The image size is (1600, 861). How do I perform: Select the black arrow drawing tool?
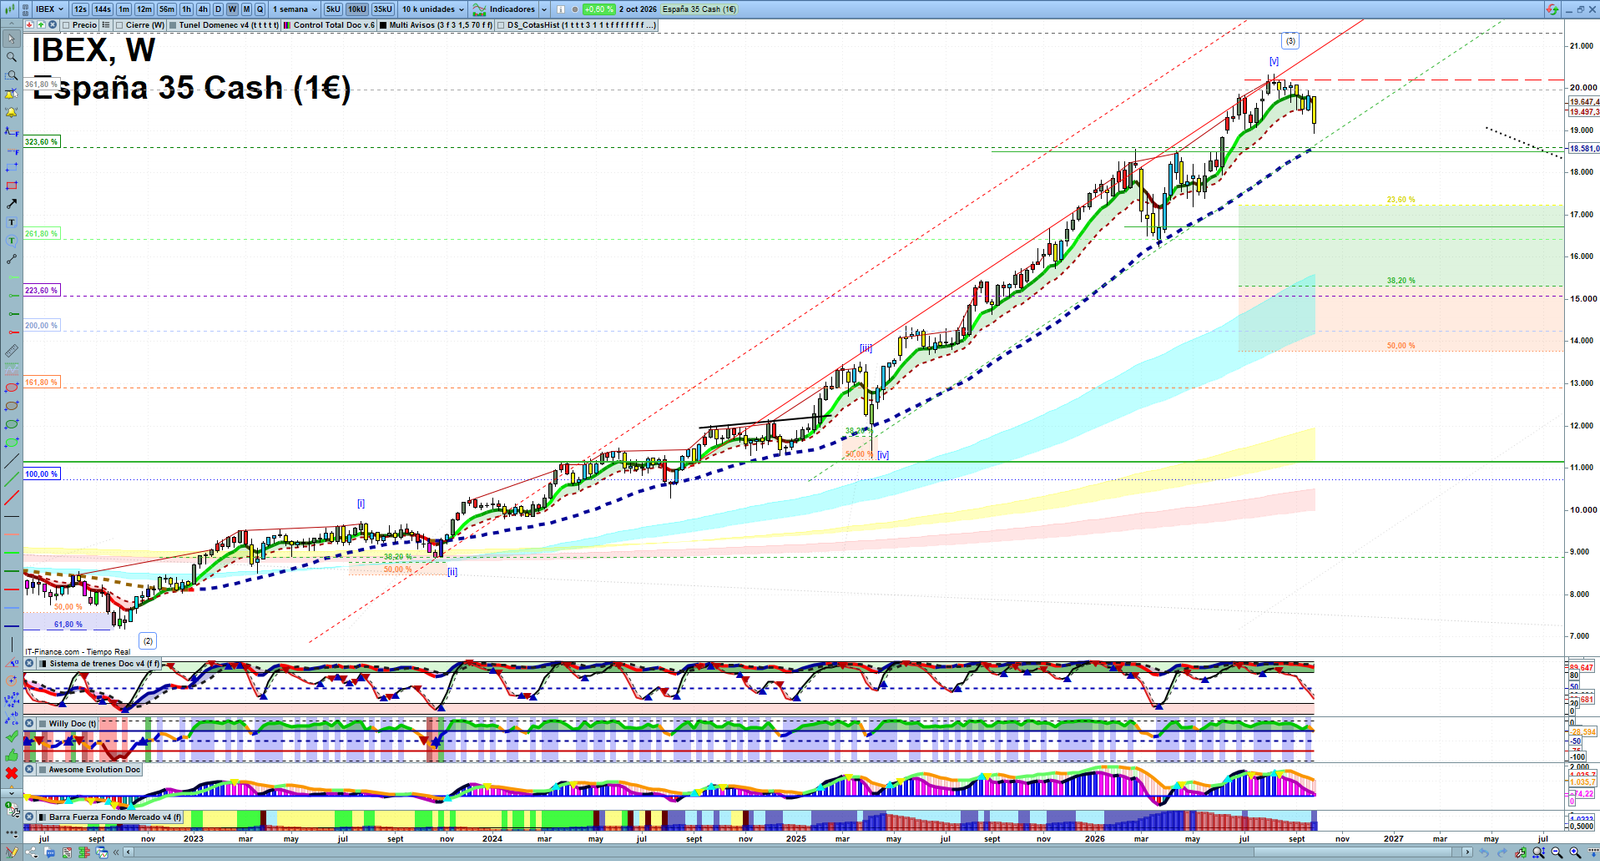(12, 204)
